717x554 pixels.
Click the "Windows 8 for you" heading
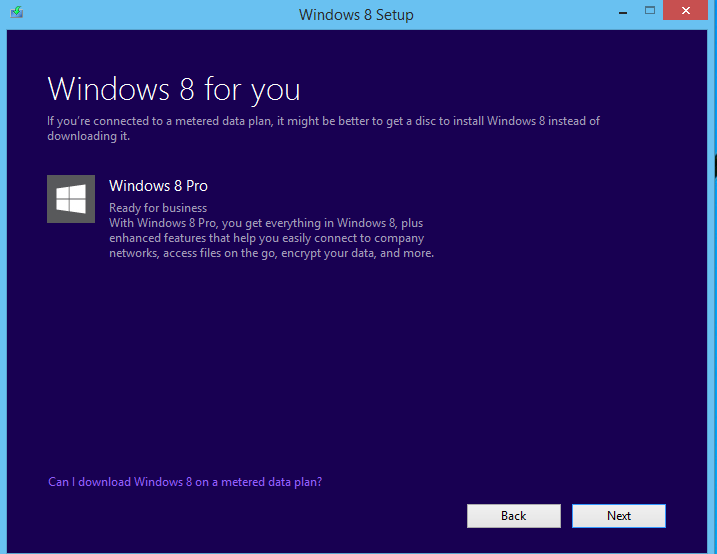(x=174, y=89)
